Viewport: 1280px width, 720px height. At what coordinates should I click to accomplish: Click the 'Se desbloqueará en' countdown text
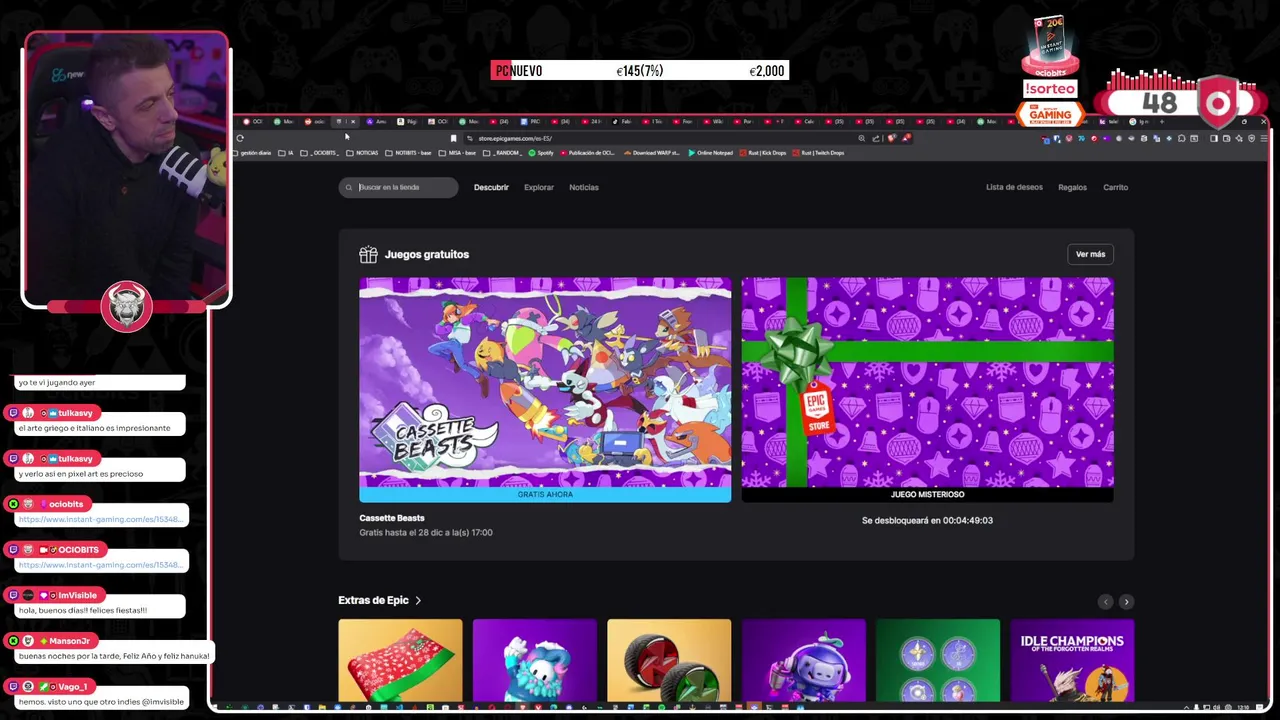point(927,520)
